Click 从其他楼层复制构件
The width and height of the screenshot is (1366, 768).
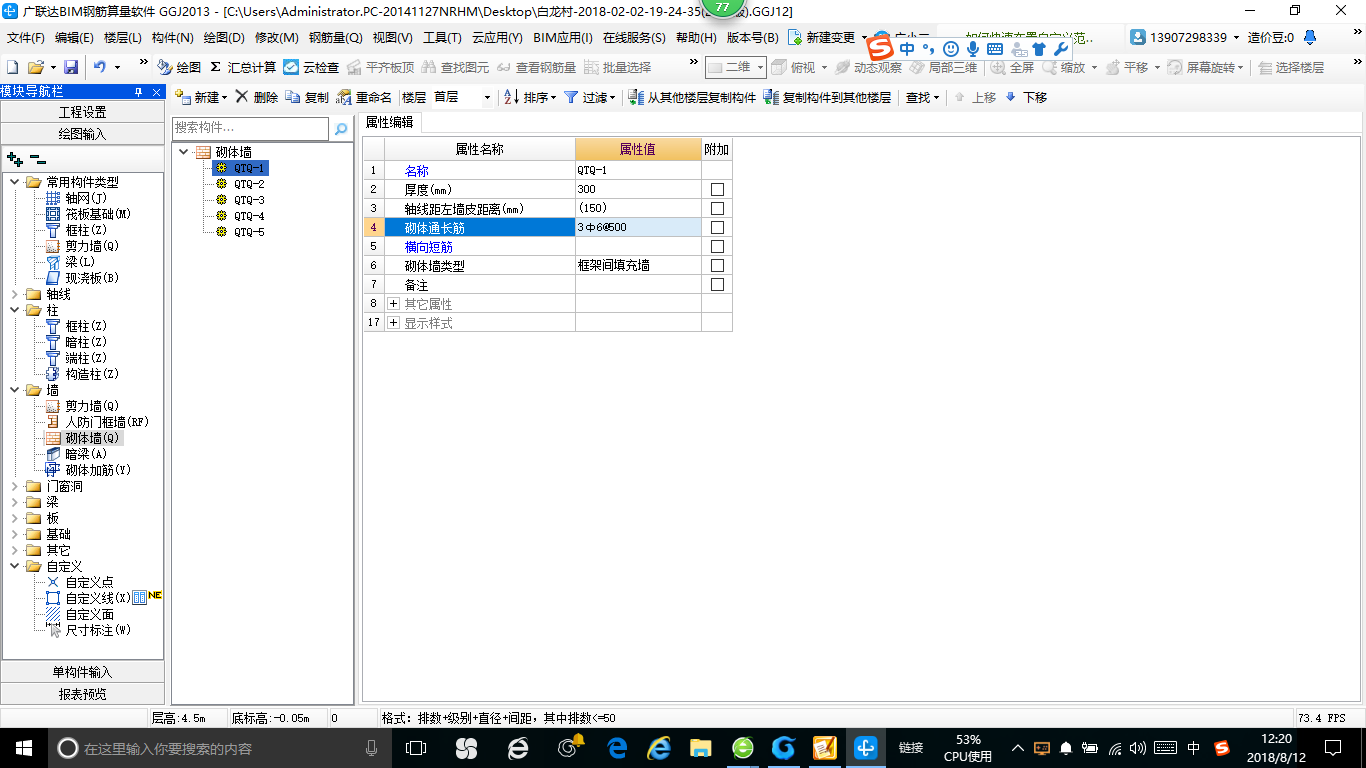coord(692,97)
